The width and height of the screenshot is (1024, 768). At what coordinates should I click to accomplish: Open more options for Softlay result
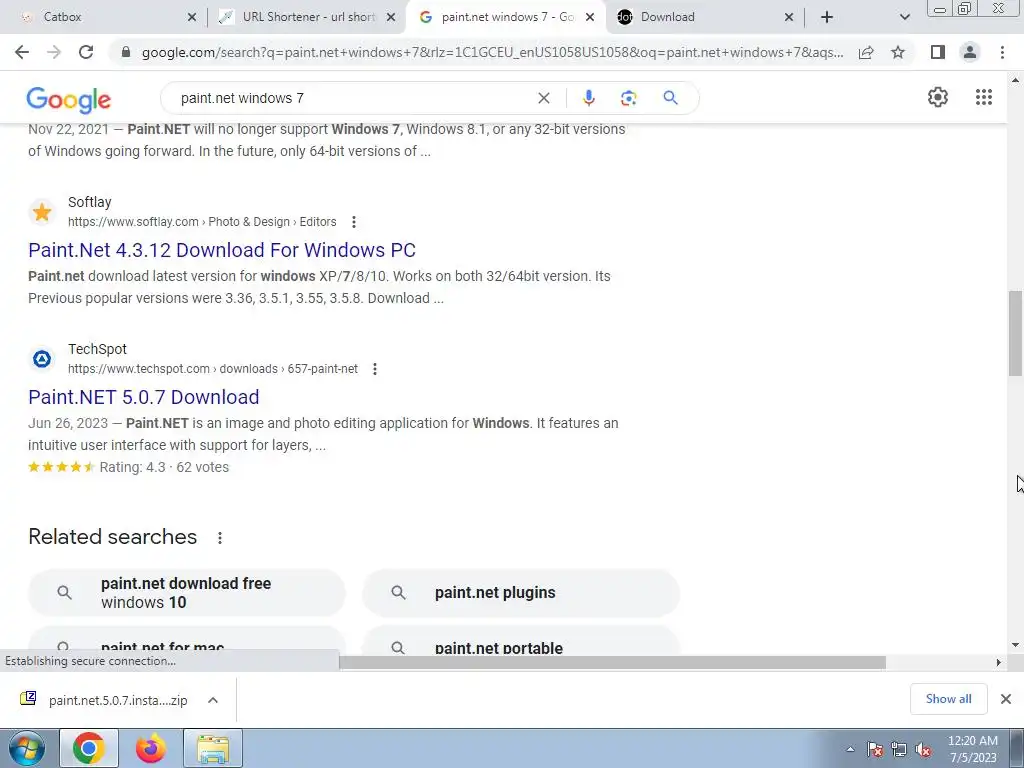[x=354, y=222]
